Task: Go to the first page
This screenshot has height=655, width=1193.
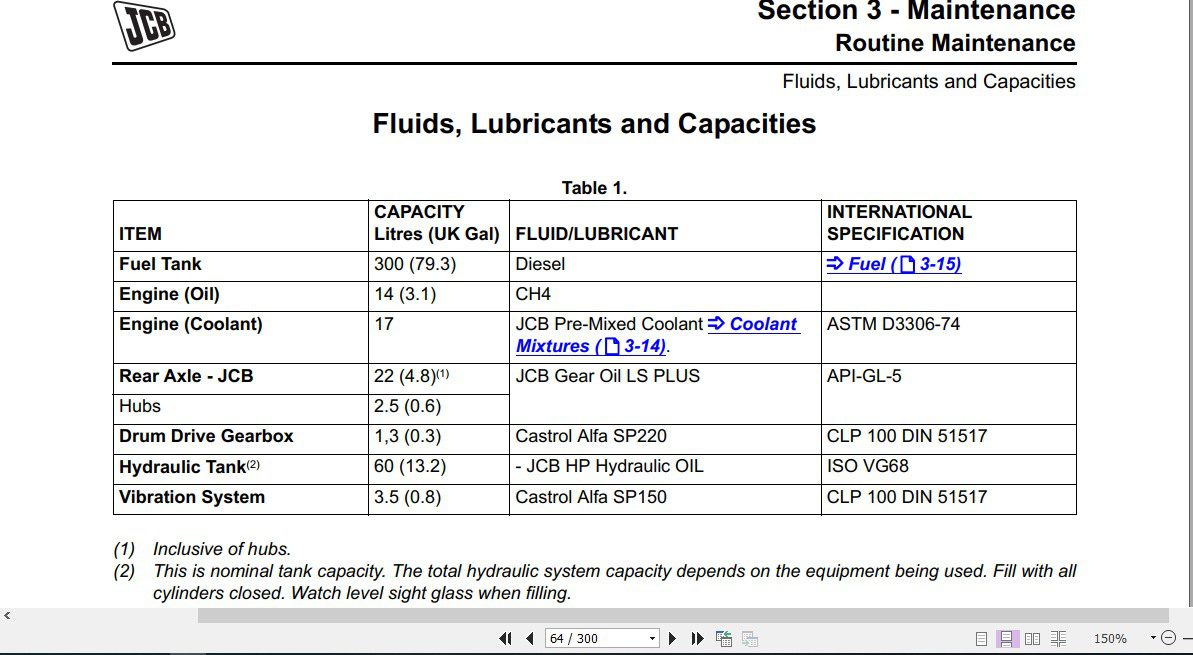Action: 504,639
